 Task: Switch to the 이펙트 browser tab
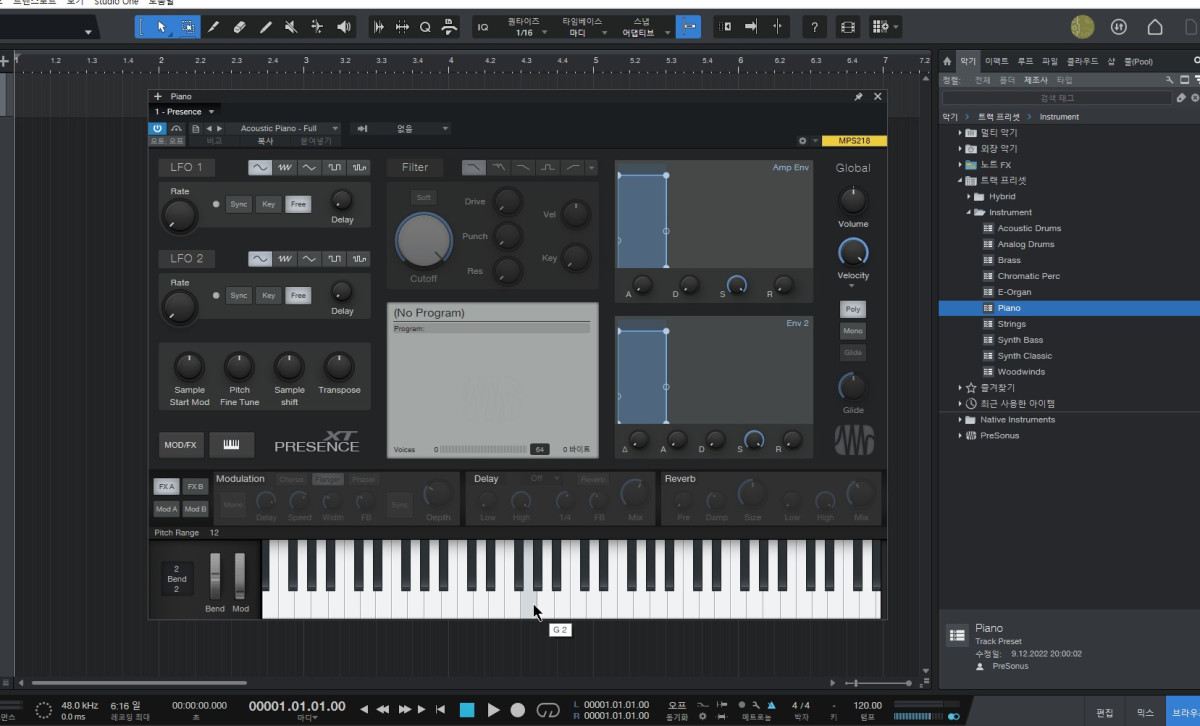click(x=997, y=61)
